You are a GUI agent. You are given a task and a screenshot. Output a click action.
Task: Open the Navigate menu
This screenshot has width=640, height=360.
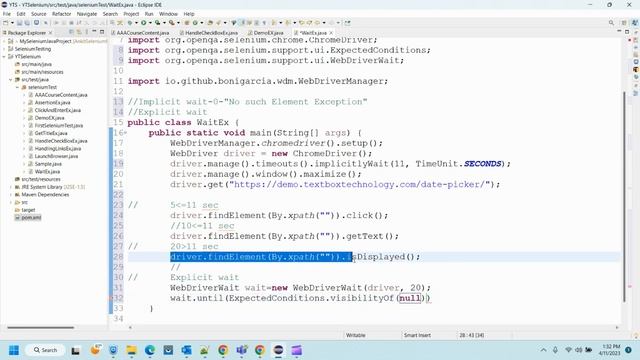point(87,14)
